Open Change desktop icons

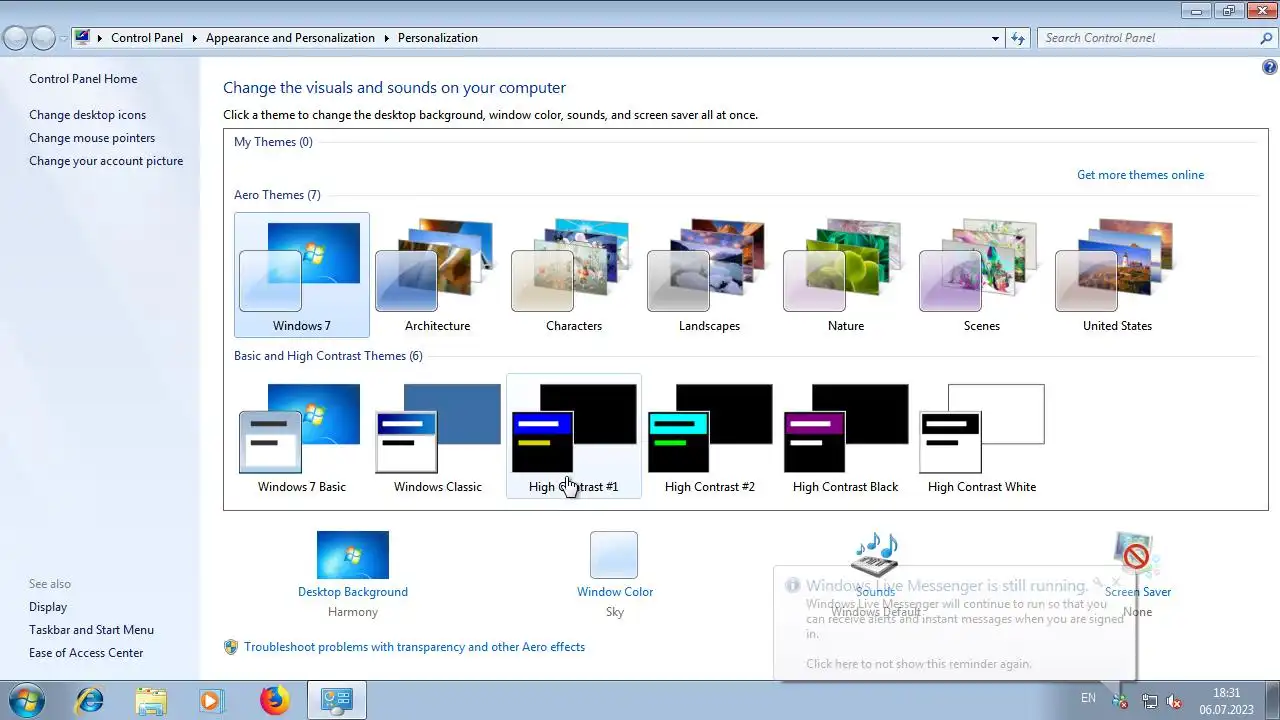tap(87, 115)
